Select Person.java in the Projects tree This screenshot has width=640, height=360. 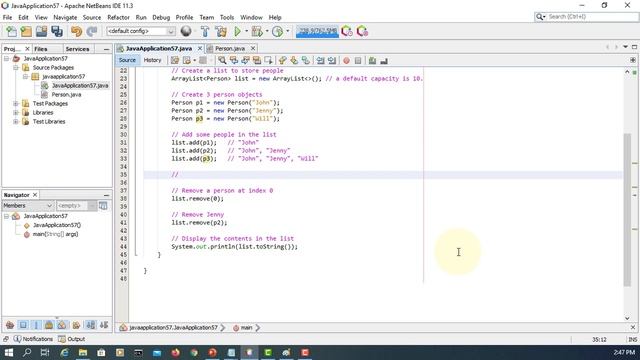coord(66,95)
